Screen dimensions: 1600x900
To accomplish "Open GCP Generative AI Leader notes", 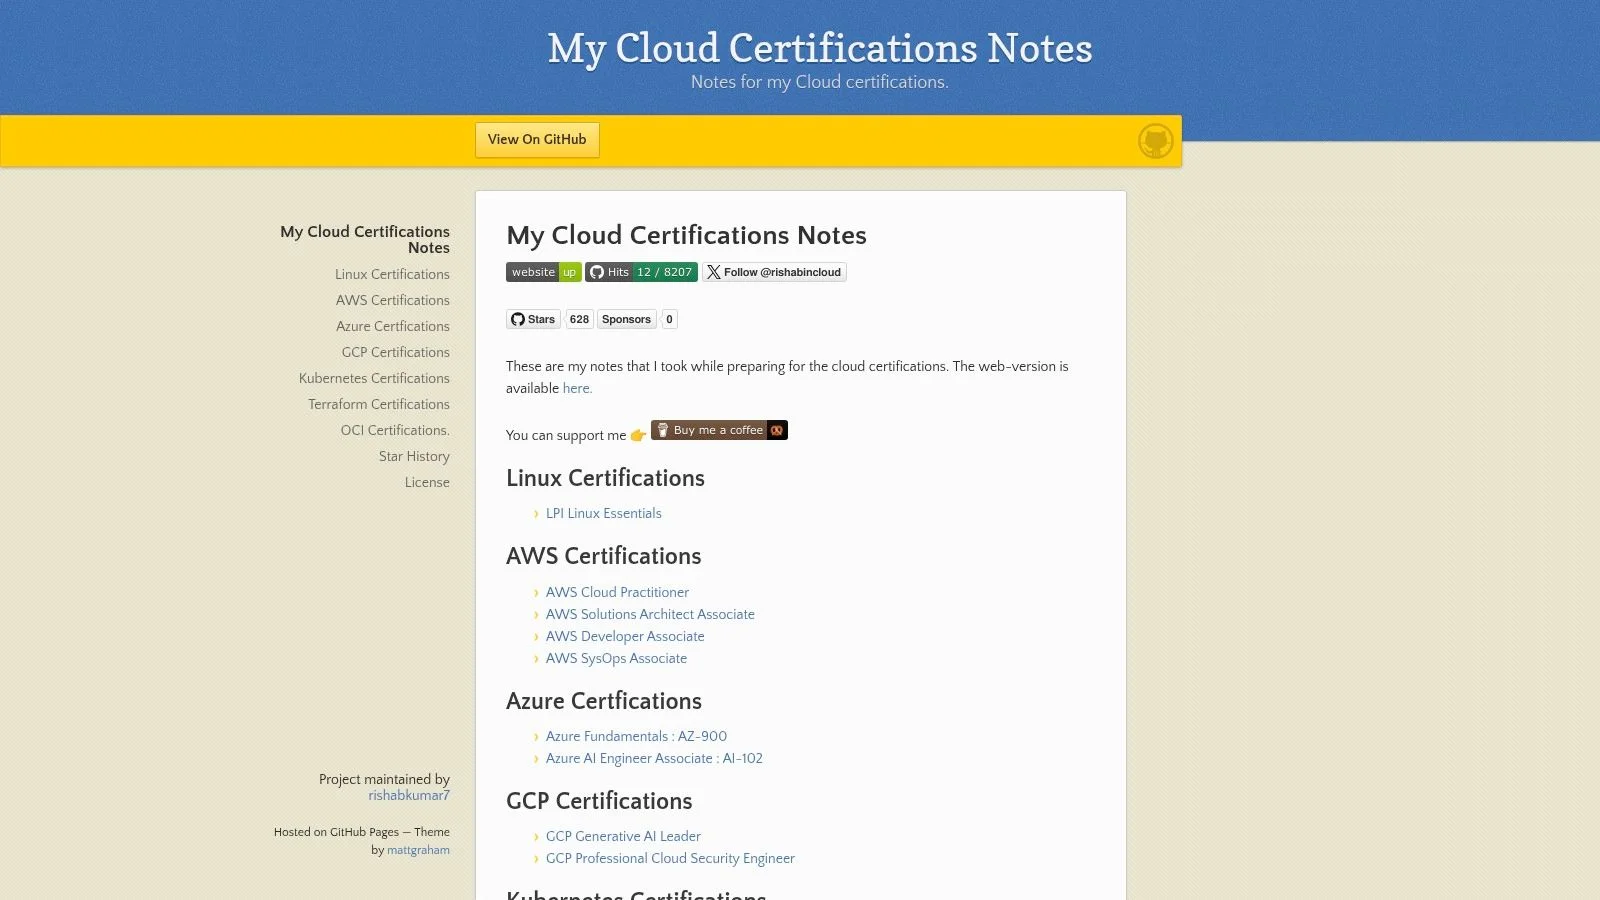I will (623, 836).
